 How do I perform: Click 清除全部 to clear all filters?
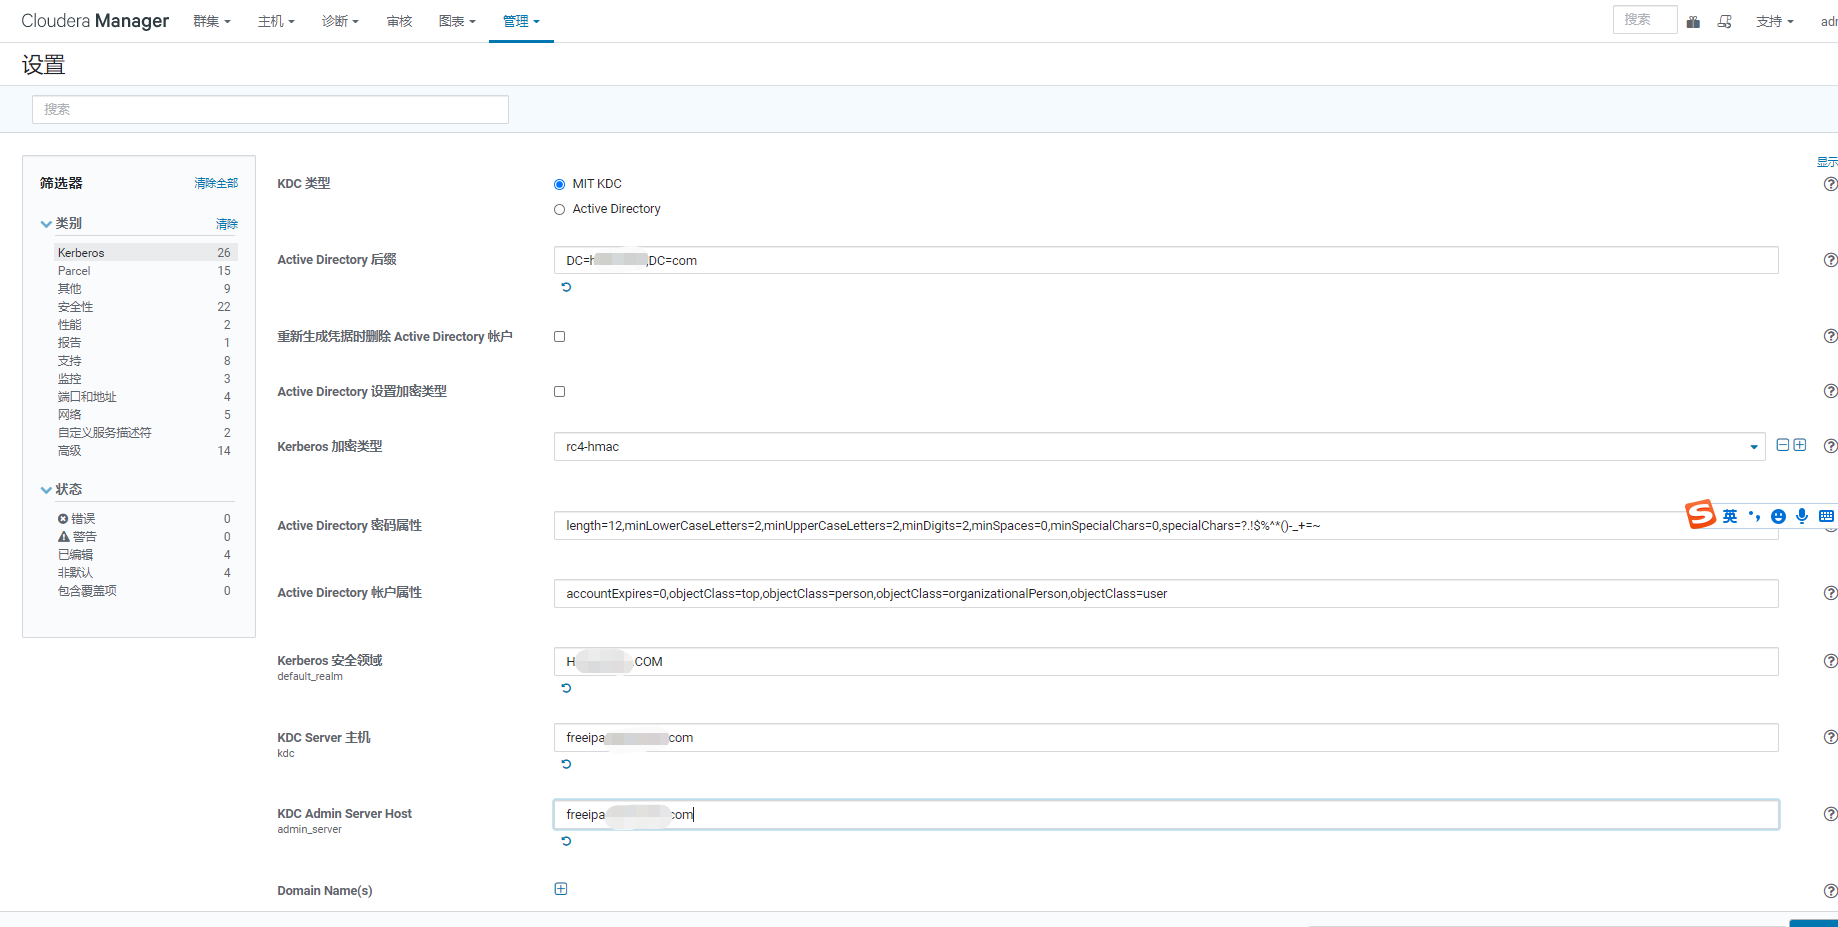point(216,183)
